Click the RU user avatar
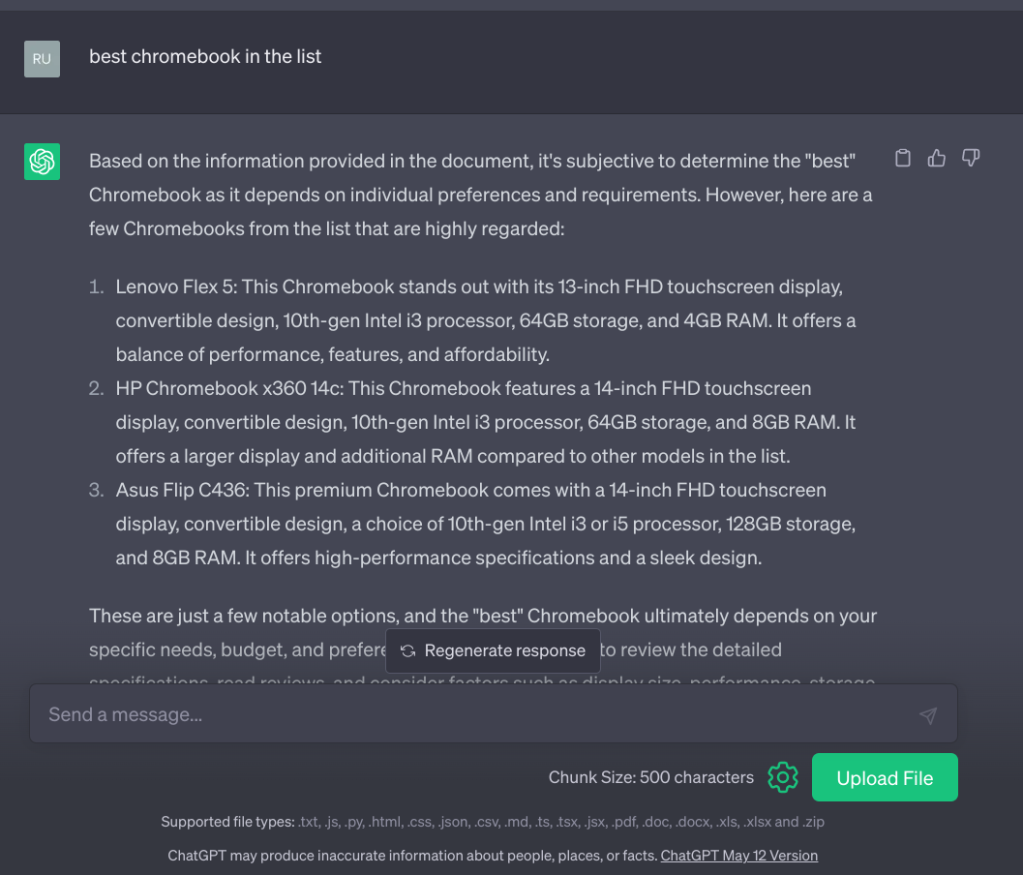Screen dimensions: 1023x875 point(42,59)
